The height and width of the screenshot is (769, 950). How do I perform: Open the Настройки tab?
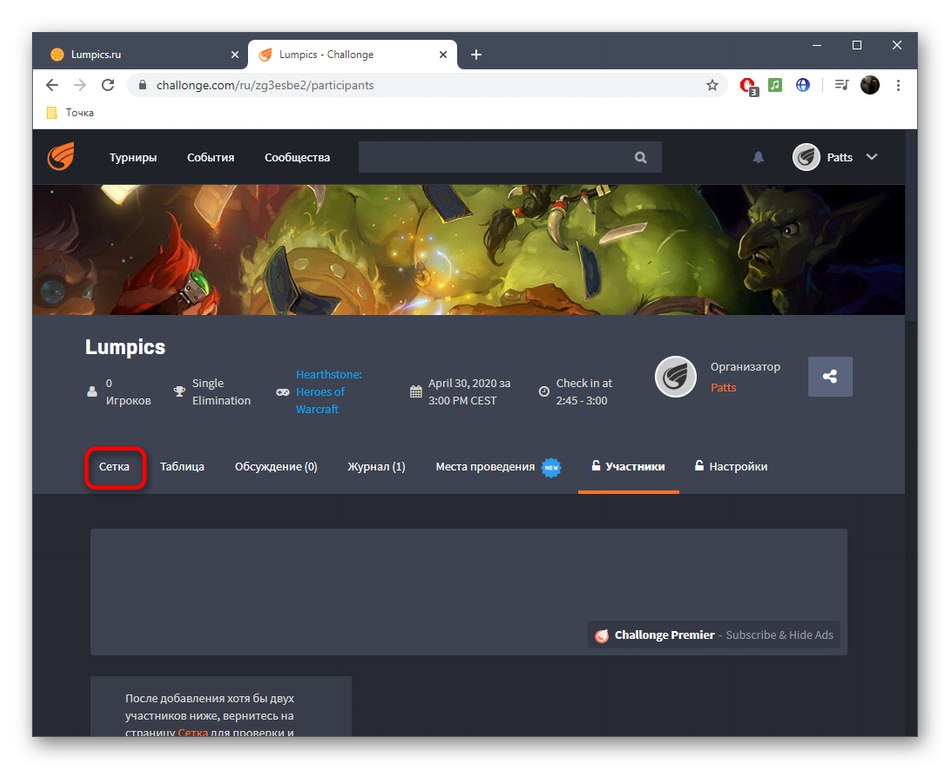731,467
